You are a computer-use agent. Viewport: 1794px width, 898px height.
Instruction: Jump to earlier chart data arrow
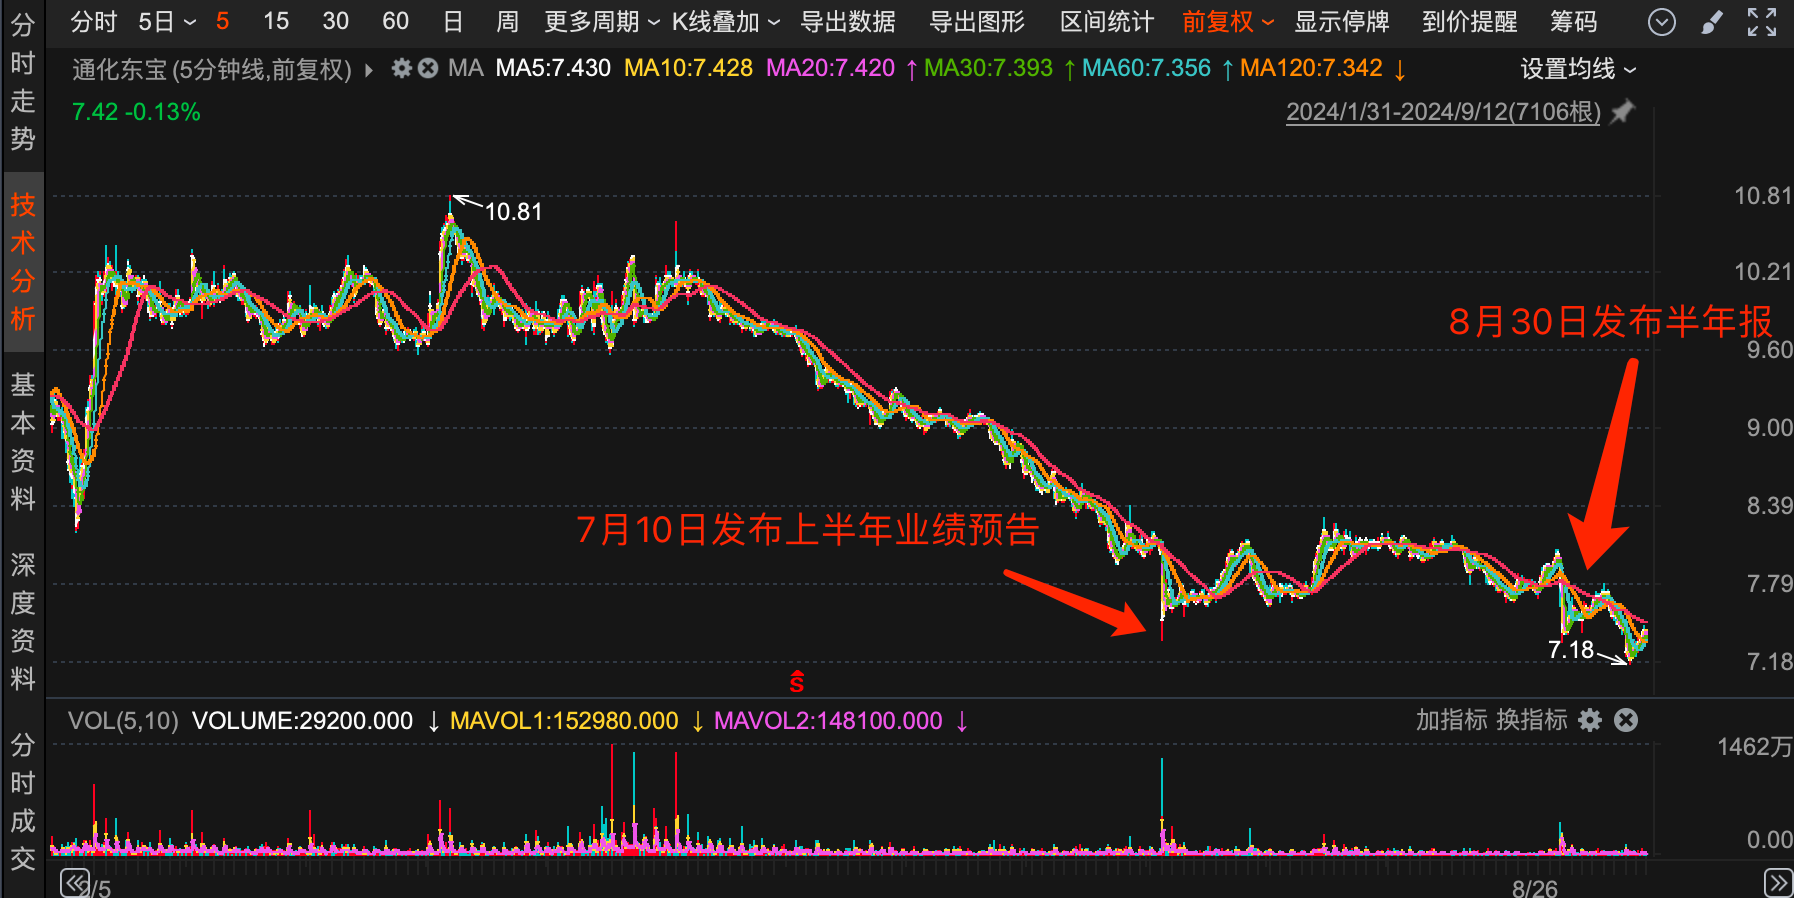coord(75,883)
